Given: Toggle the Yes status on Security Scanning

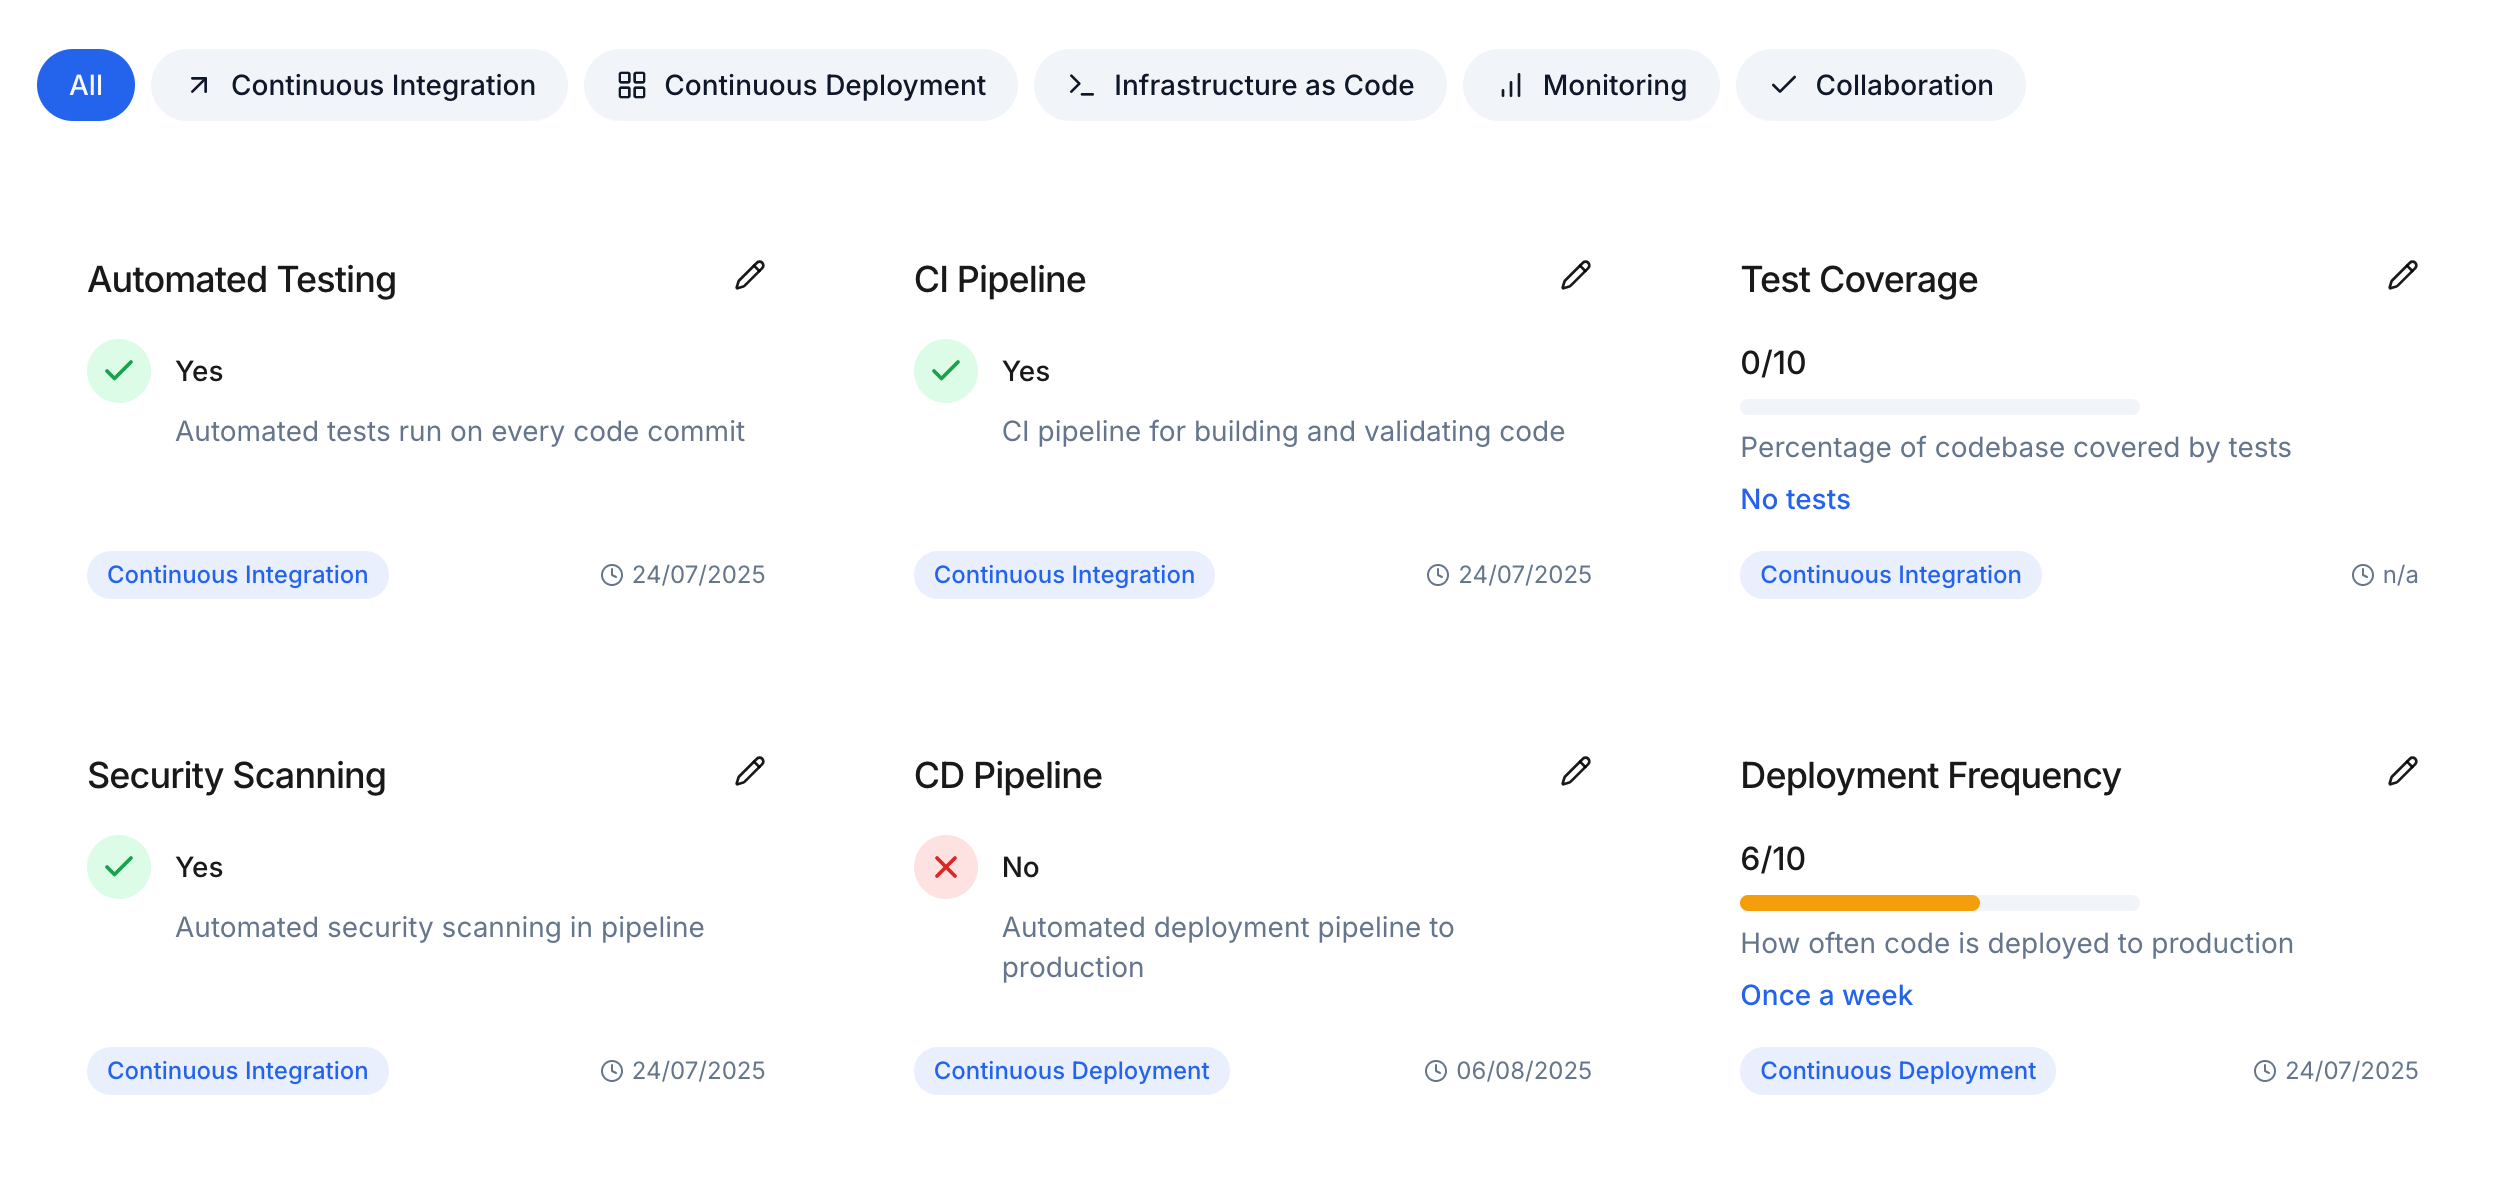Looking at the screenshot, I should [119, 866].
